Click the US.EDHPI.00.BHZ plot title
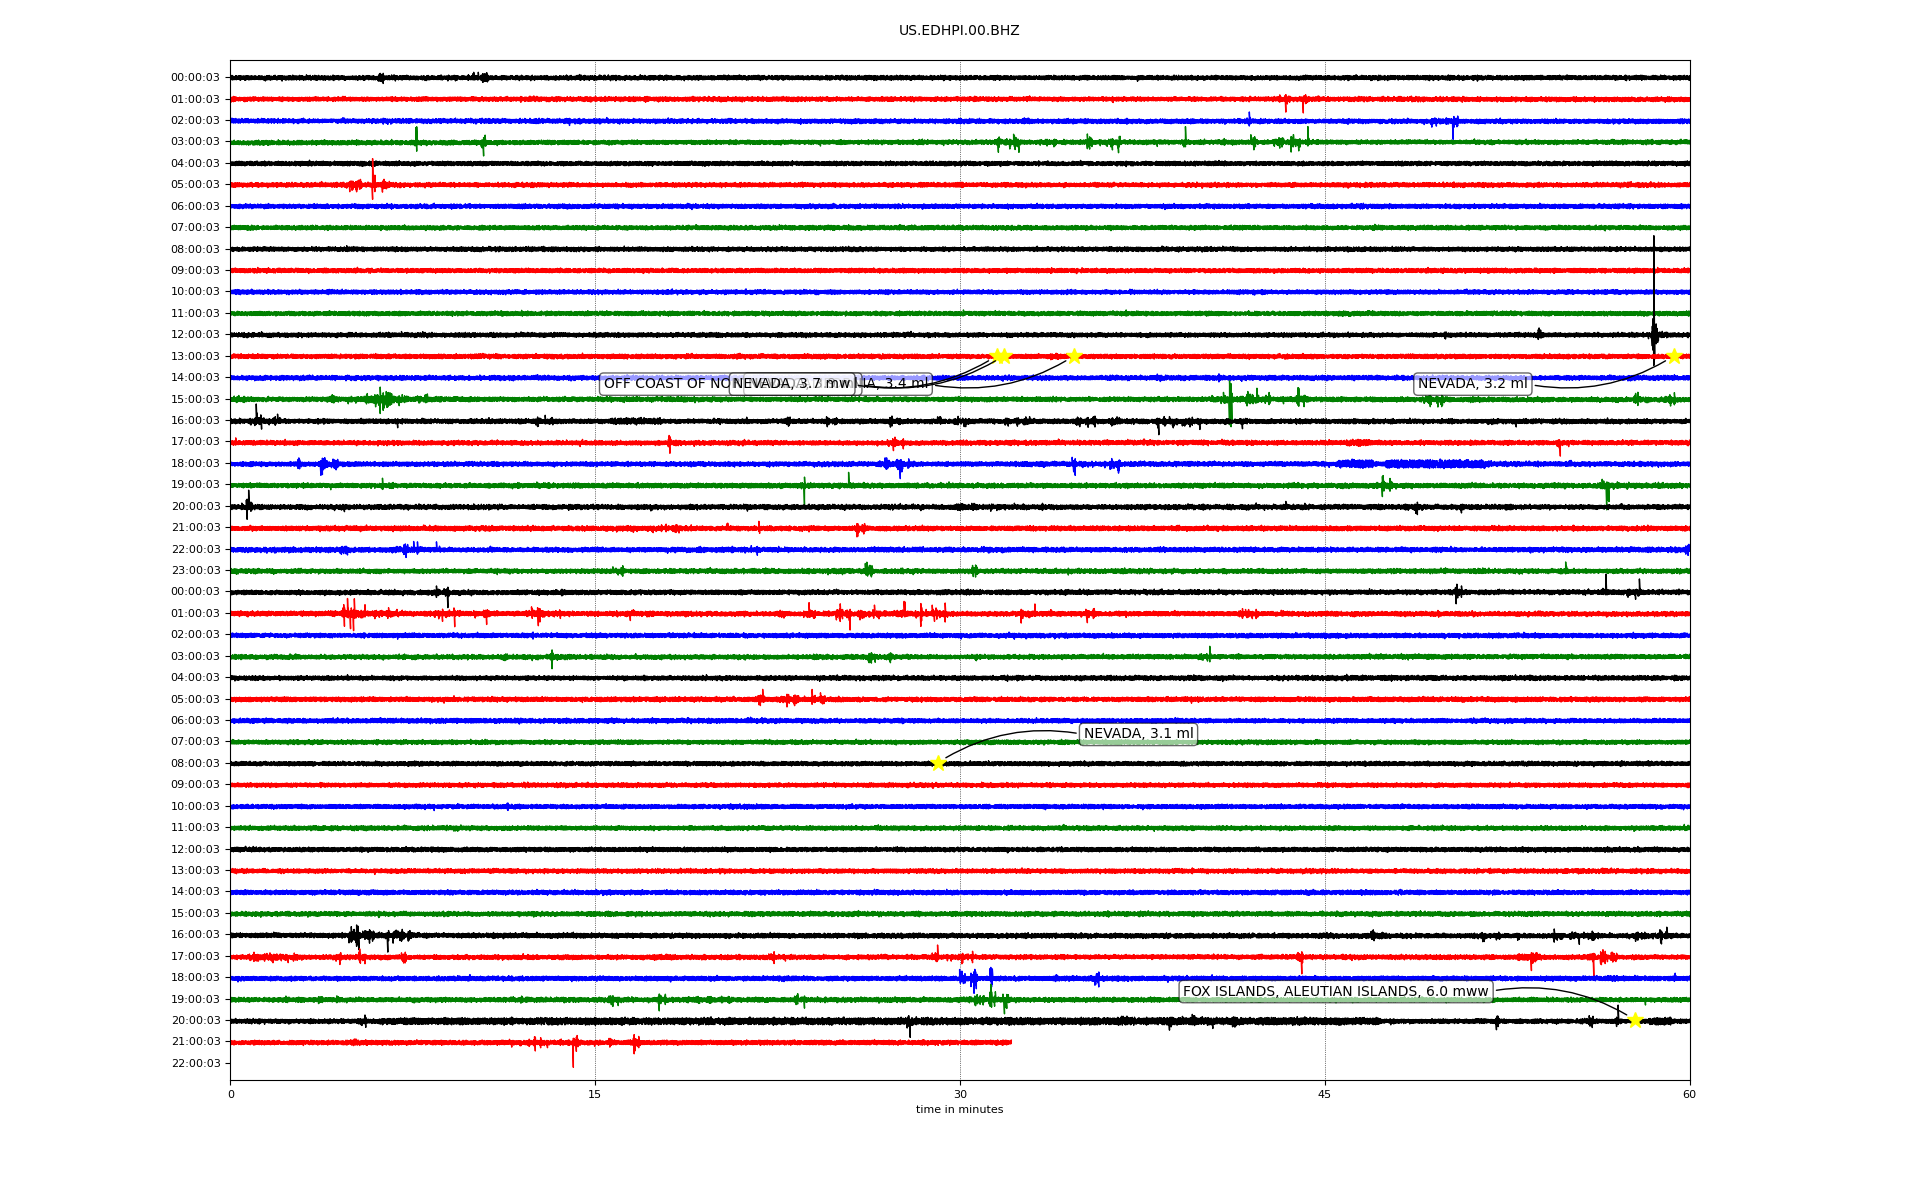The height and width of the screenshot is (1200, 1920). 959,31
